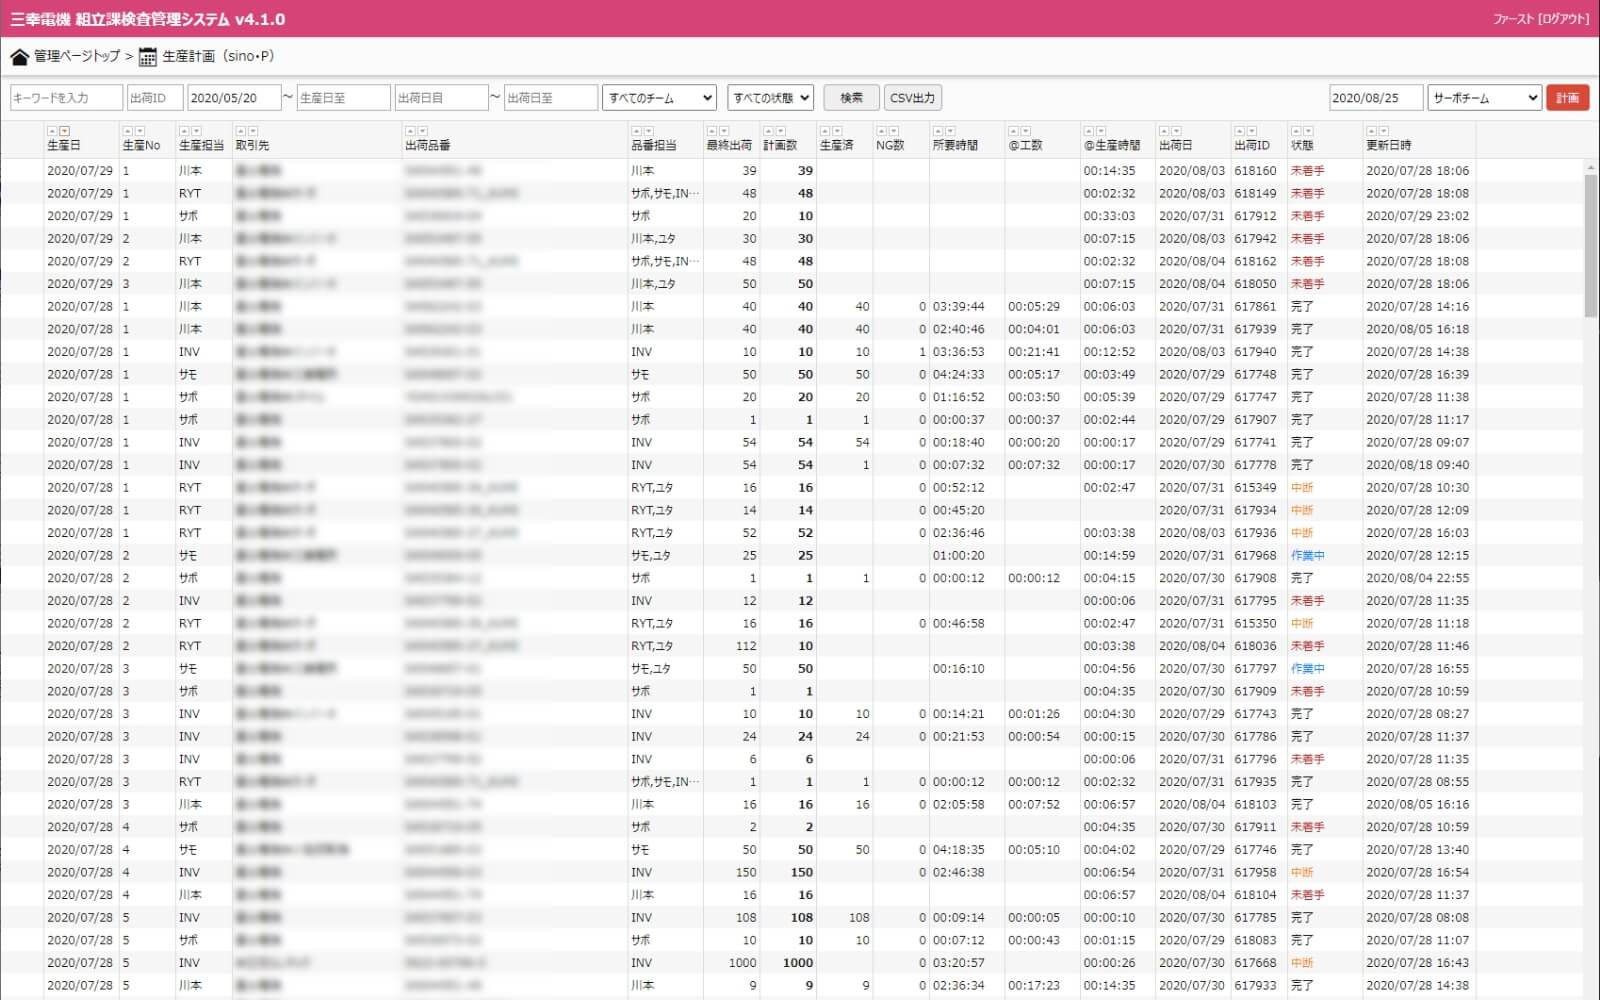Screen dimensions: 1600x1000
Task: Sort 所要時間 column ascending
Action: [938, 131]
